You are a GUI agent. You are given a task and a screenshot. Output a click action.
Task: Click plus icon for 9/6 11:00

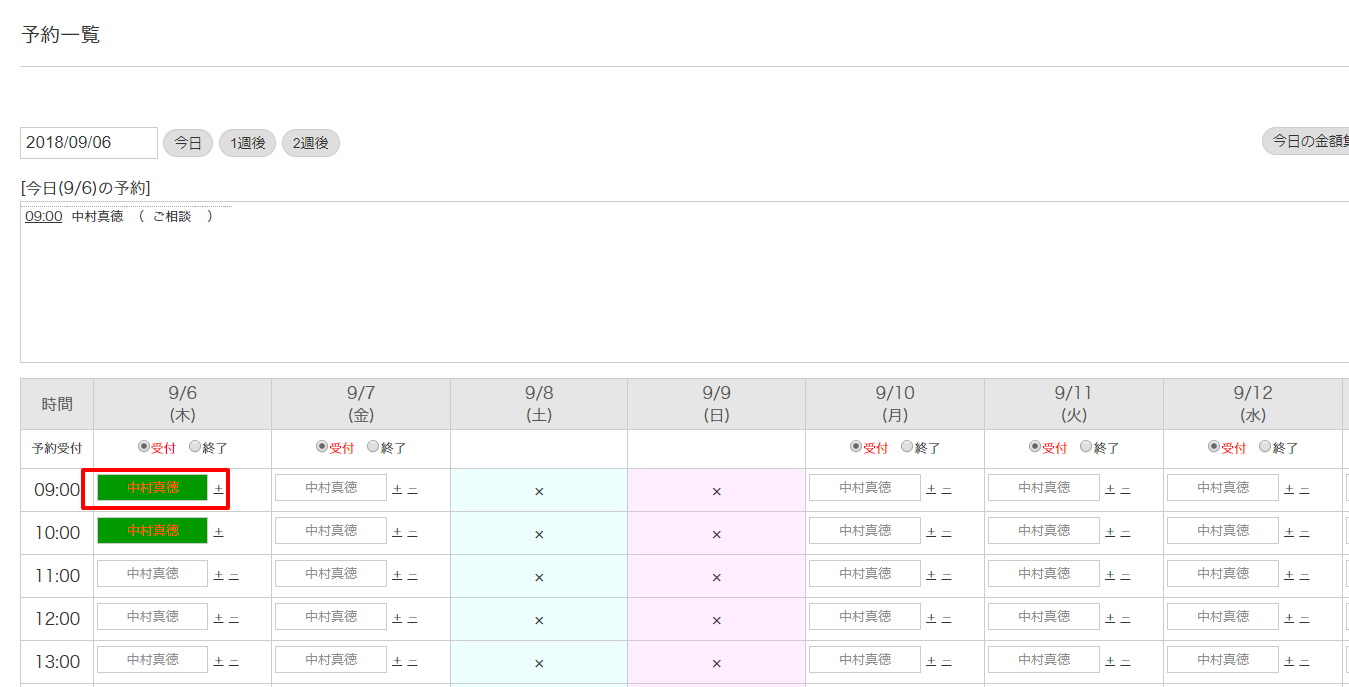(x=218, y=576)
